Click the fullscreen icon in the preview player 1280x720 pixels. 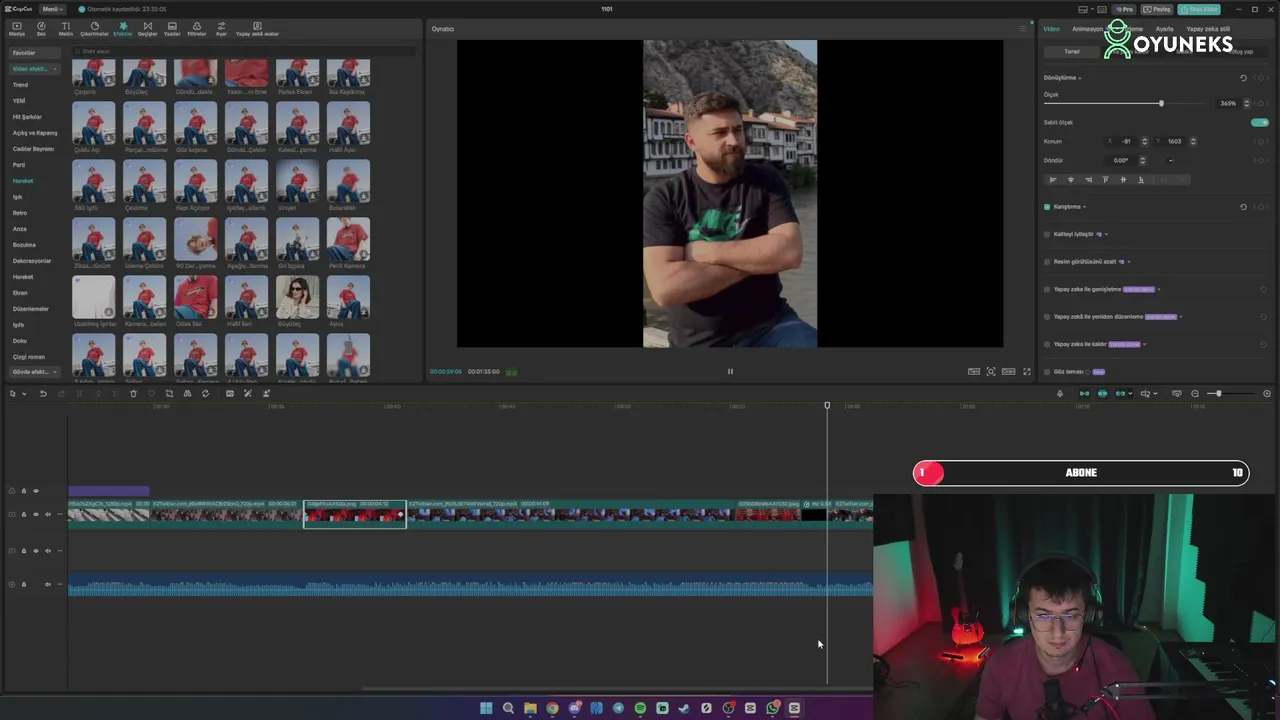click(1026, 372)
